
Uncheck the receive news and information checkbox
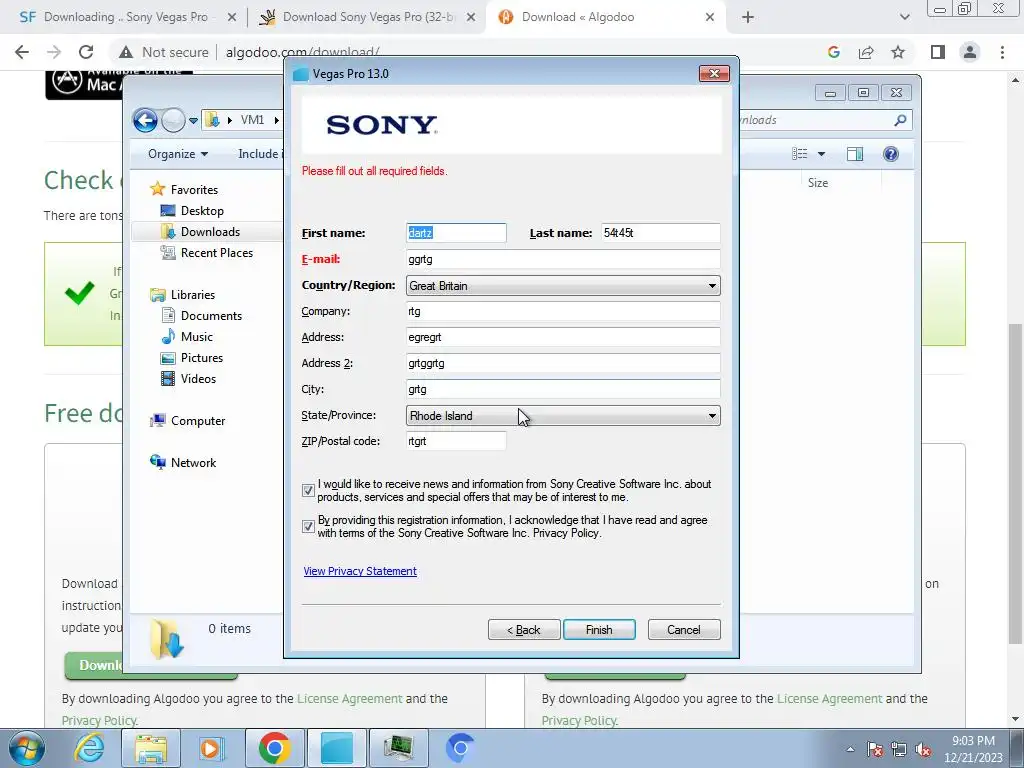coord(308,490)
